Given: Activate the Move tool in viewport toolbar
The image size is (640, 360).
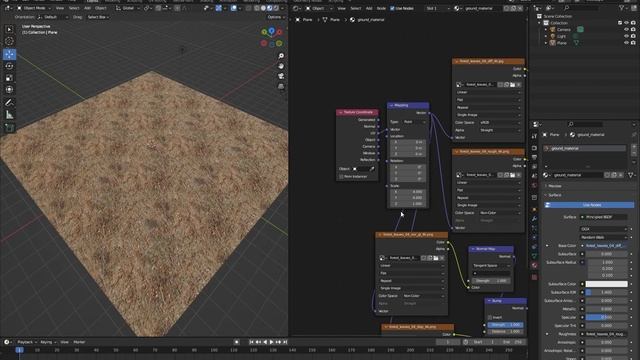Looking at the screenshot, I should point(9,54).
